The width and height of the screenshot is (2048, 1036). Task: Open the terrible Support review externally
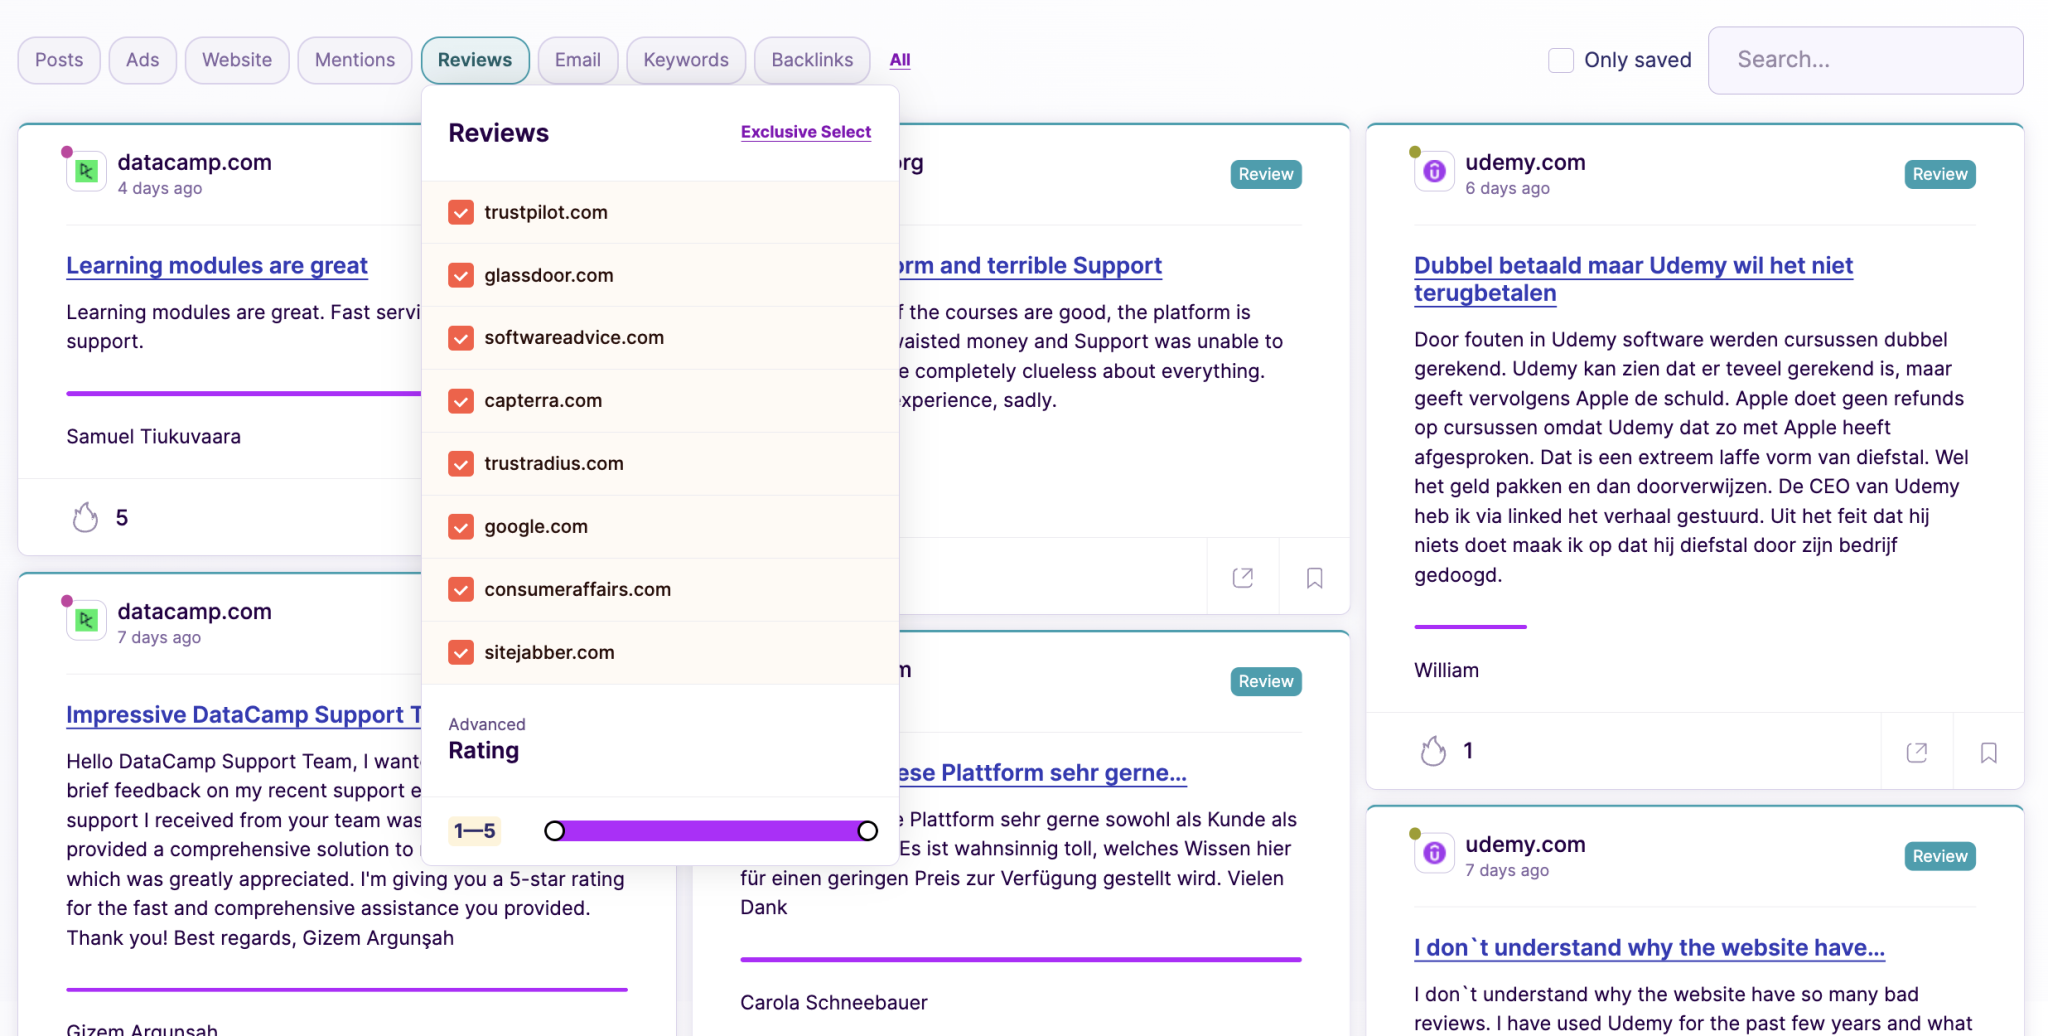tap(1242, 577)
